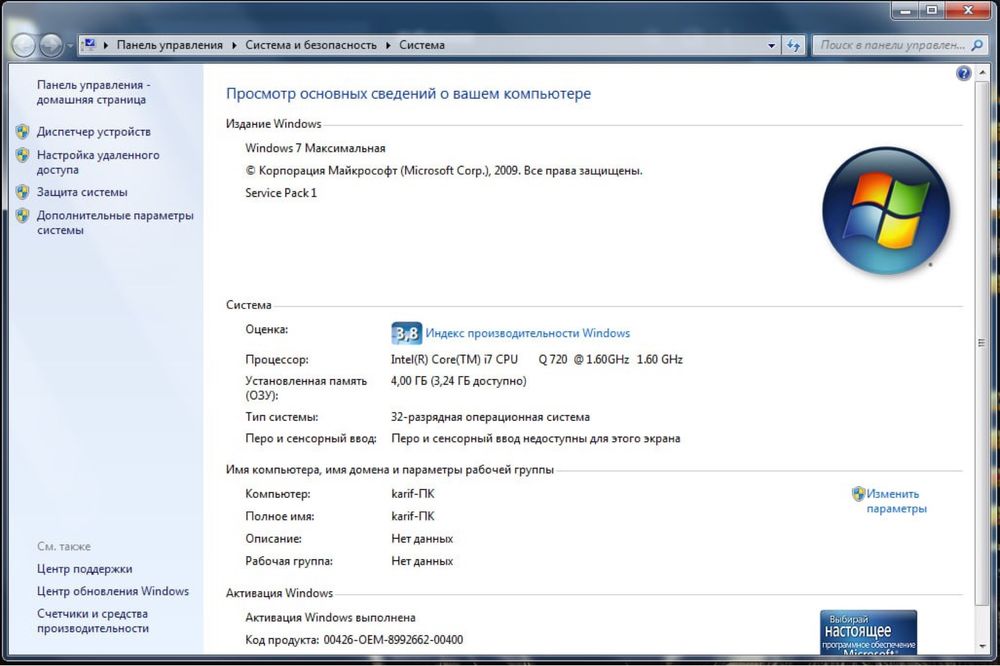
Task: Click the genuine Microsoft software banner
Action: 868,632
